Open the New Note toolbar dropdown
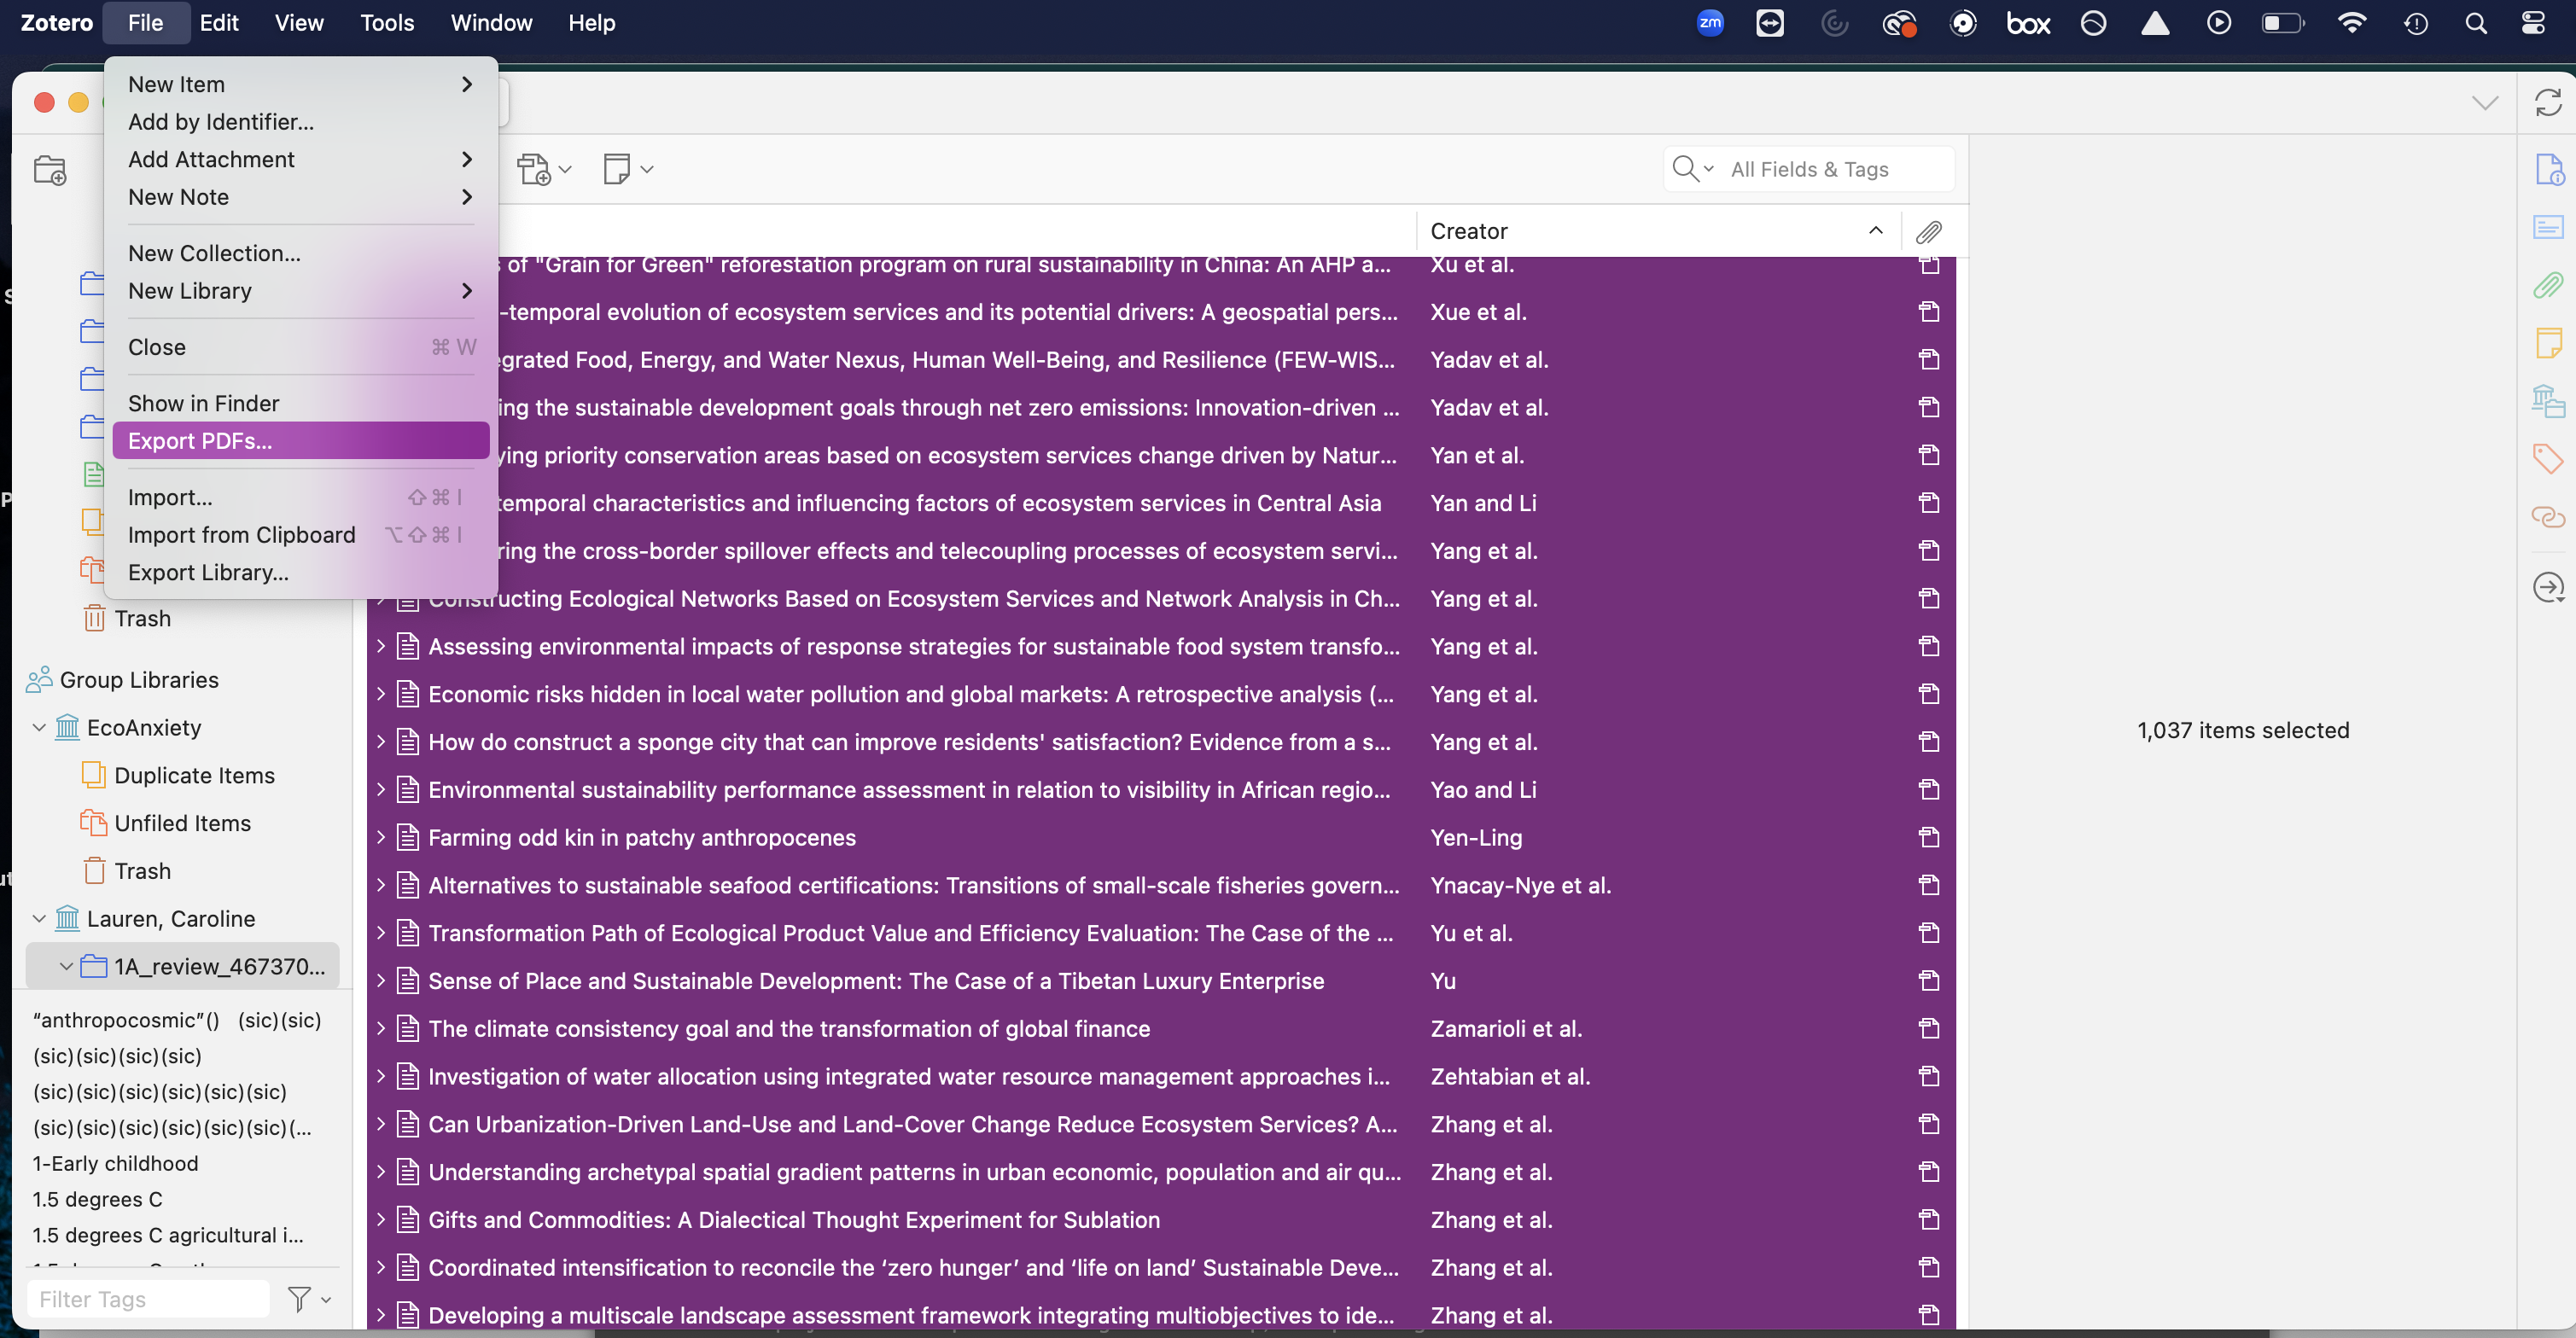This screenshot has width=2576, height=1338. 628,170
